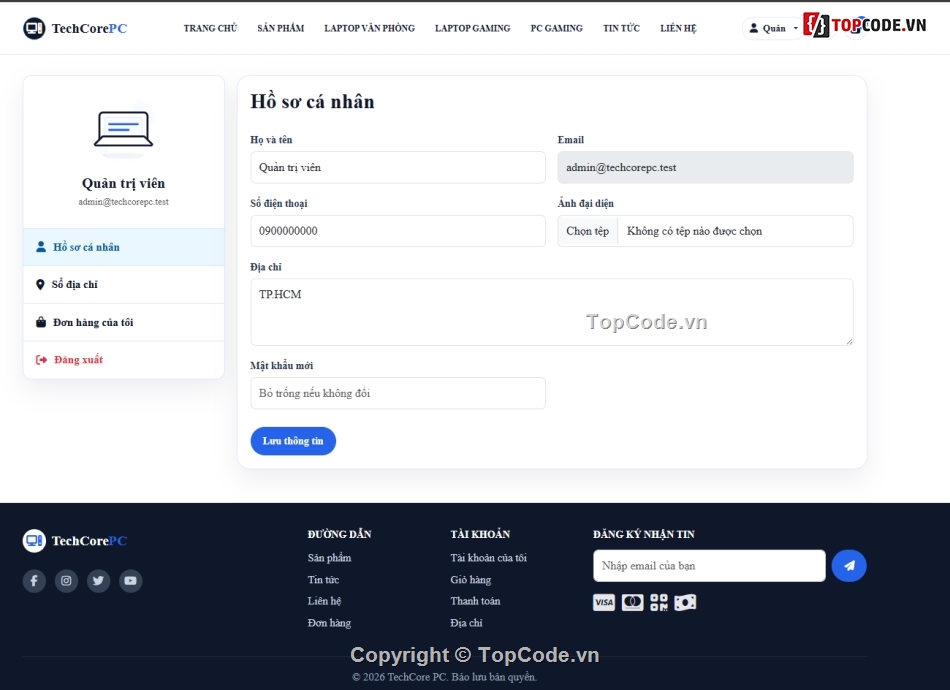Viewport: 950px width, 690px height.
Task: Click the person icon beside Hồ sơ cá nhân
Action: (x=41, y=247)
